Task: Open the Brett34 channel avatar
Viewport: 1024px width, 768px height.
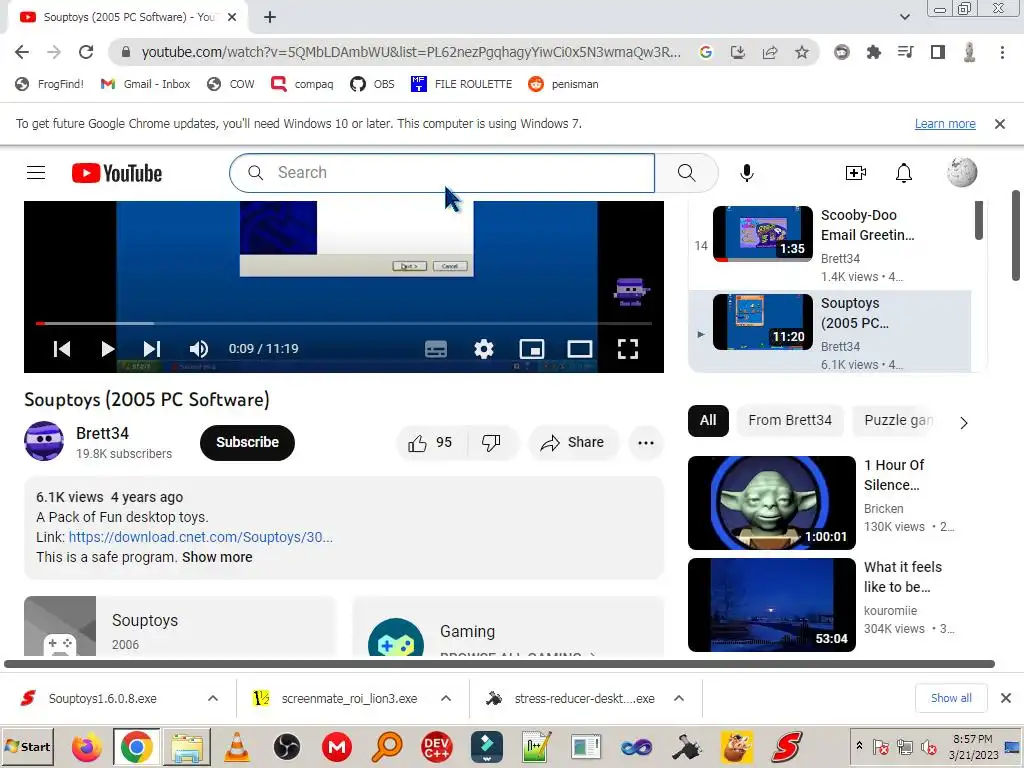Action: click(x=44, y=441)
